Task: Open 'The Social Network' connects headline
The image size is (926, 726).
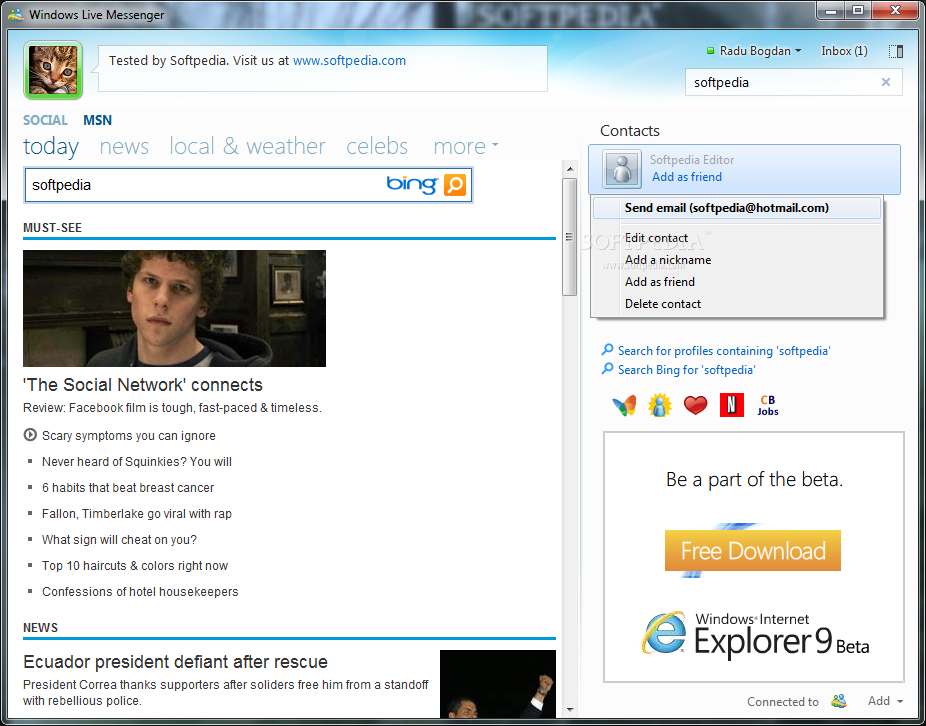Action: pyautogui.click(x=143, y=385)
